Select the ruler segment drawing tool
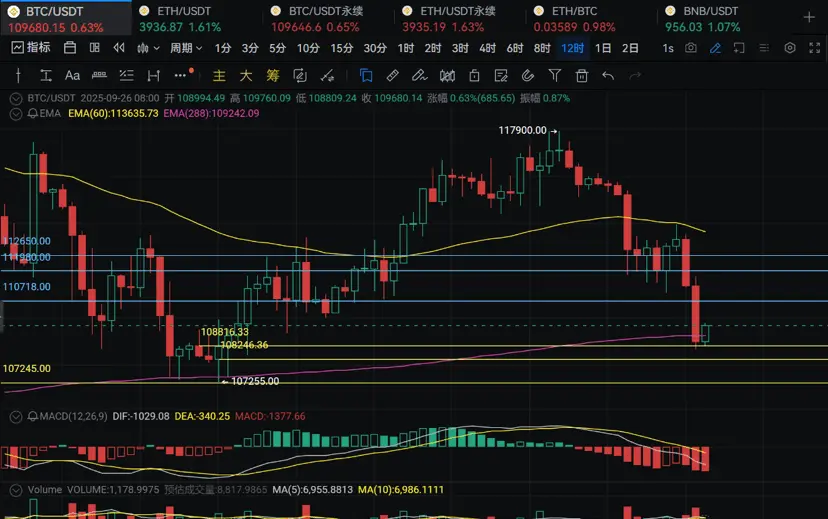This screenshot has width=828, height=519. point(99,76)
